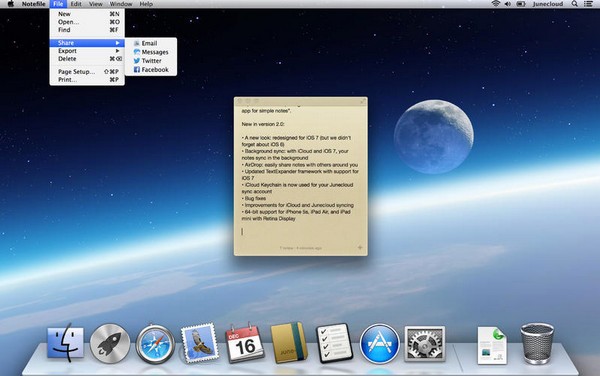The height and width of the screenshot is (376, 600).
Task: Close the open File menu
Action: pyautogui.click(x=58, y=4)
